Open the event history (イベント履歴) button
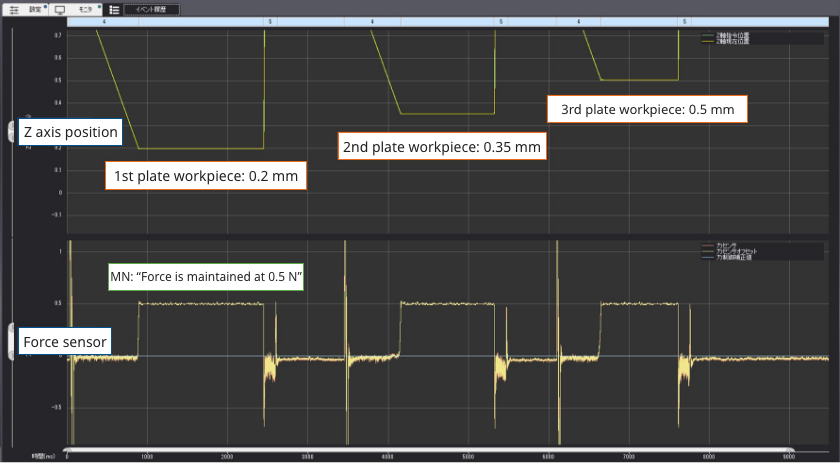Image resolution: width=840 pixels, height=463 pixels. [x=158, y=8]
